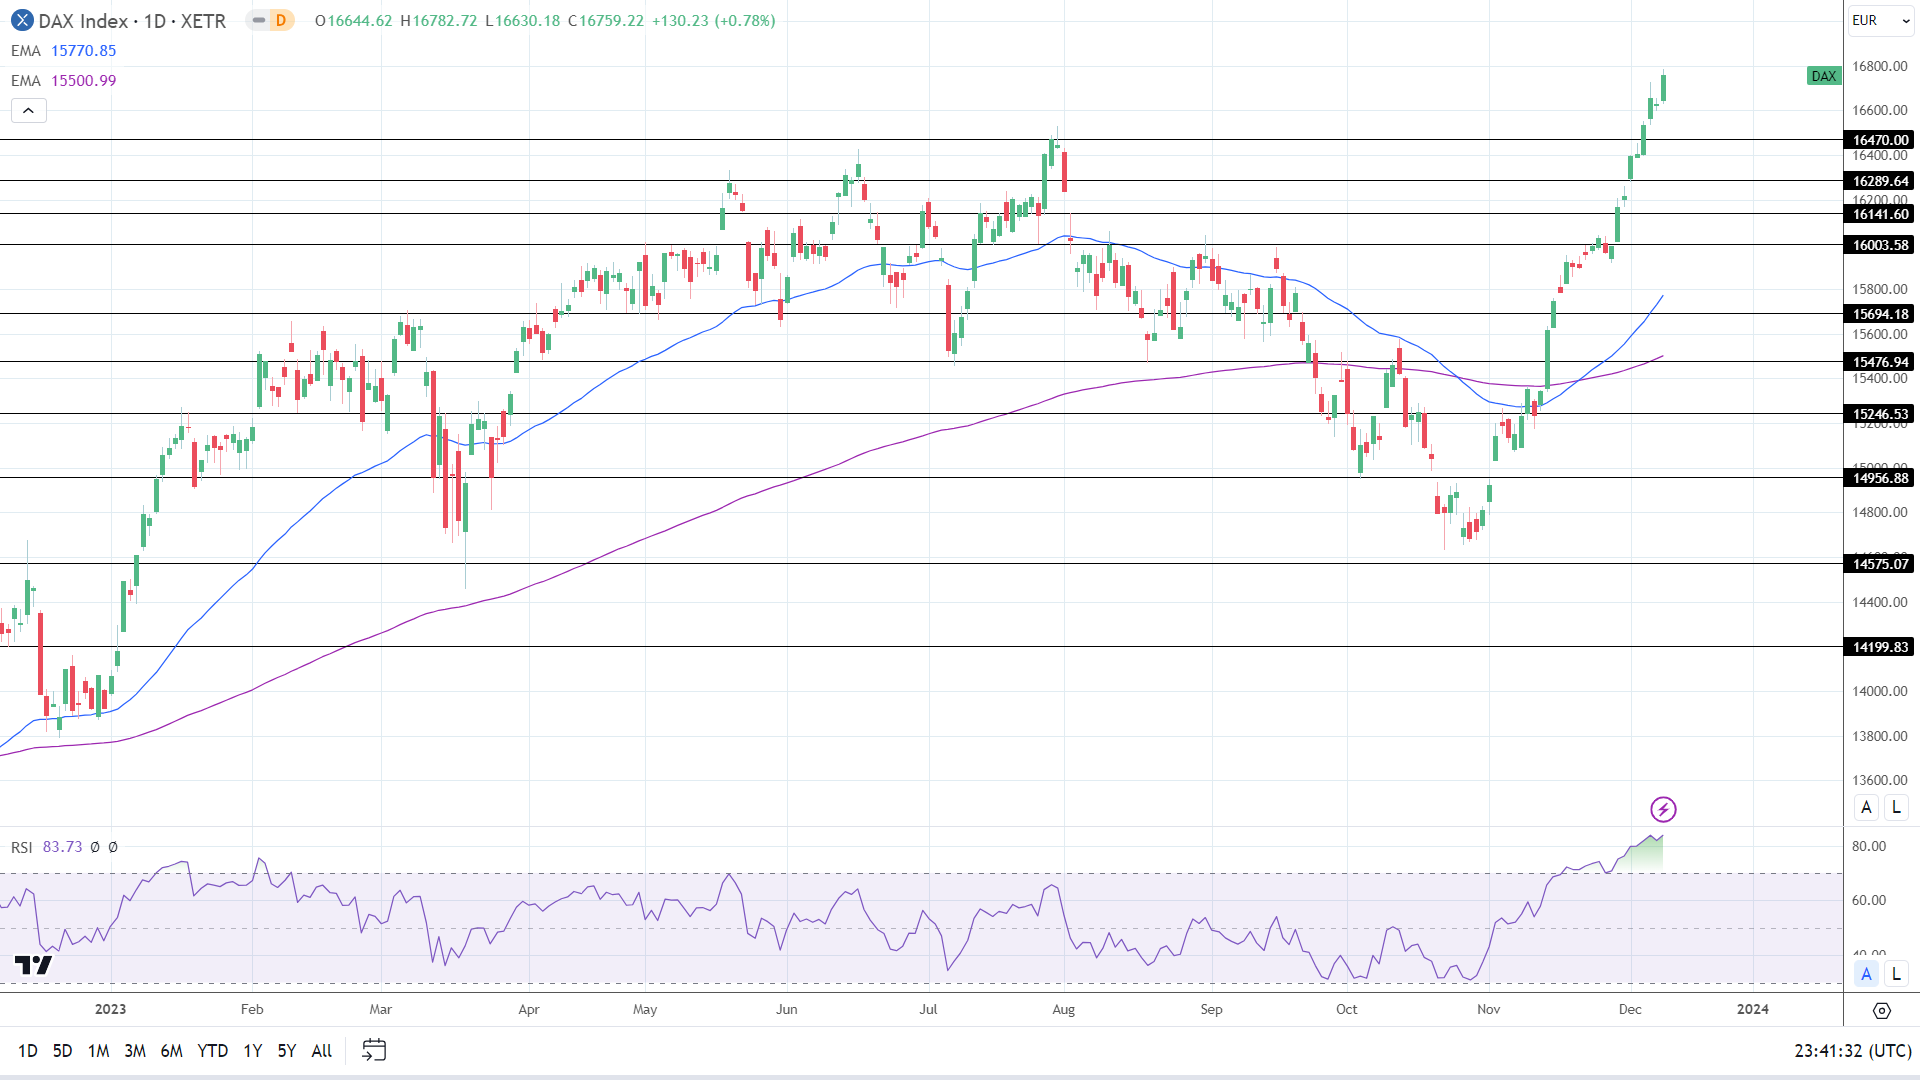
Task: Click the +130.23 (+0.78%) change value
Action: pyautogui.click(x=713, y=21)
